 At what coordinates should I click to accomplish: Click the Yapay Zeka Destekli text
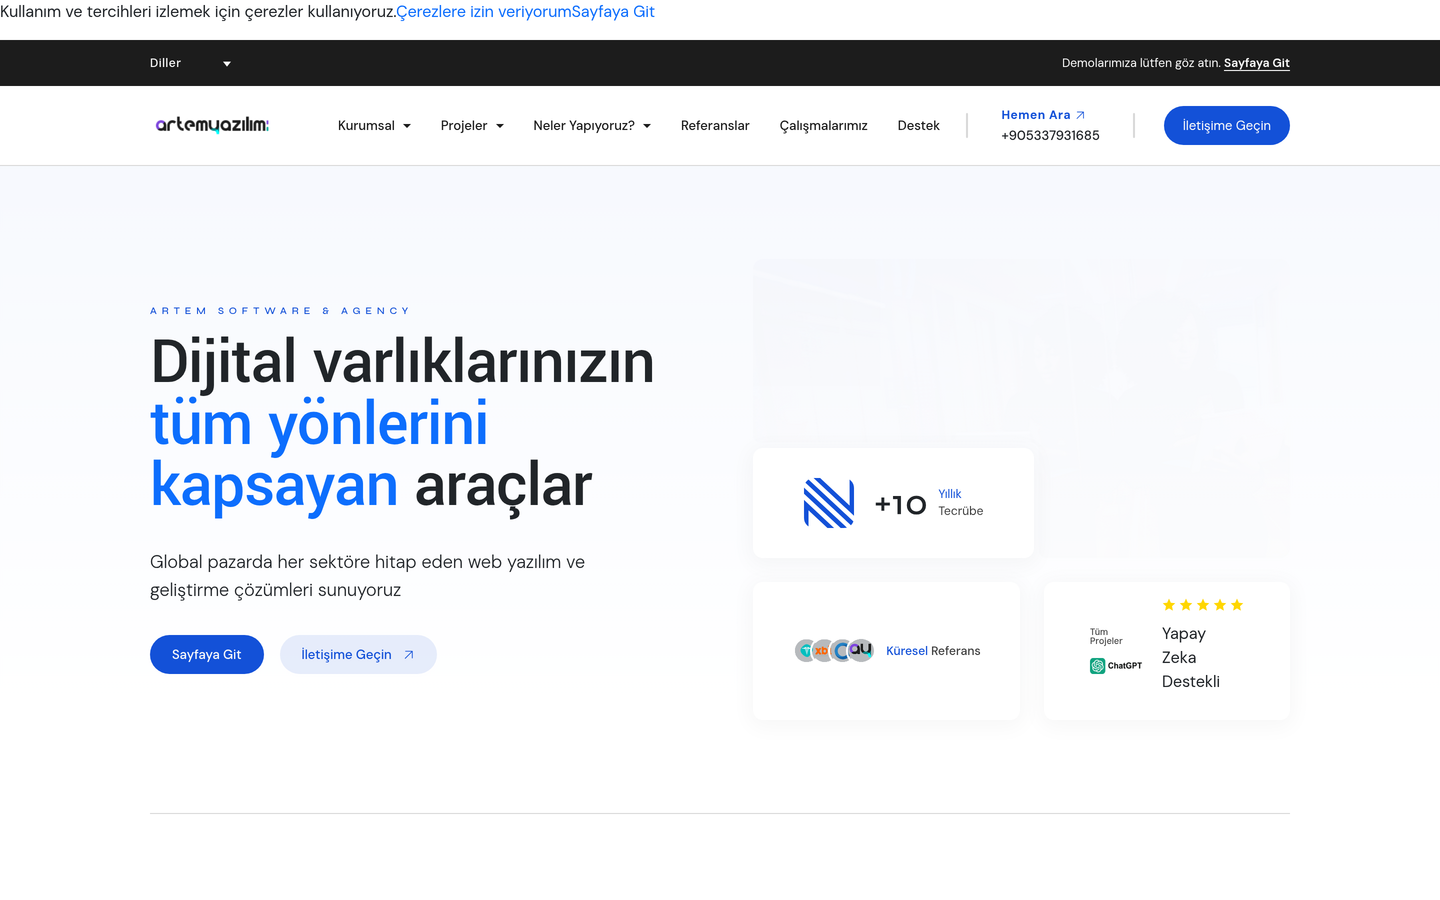[1191, 657]
